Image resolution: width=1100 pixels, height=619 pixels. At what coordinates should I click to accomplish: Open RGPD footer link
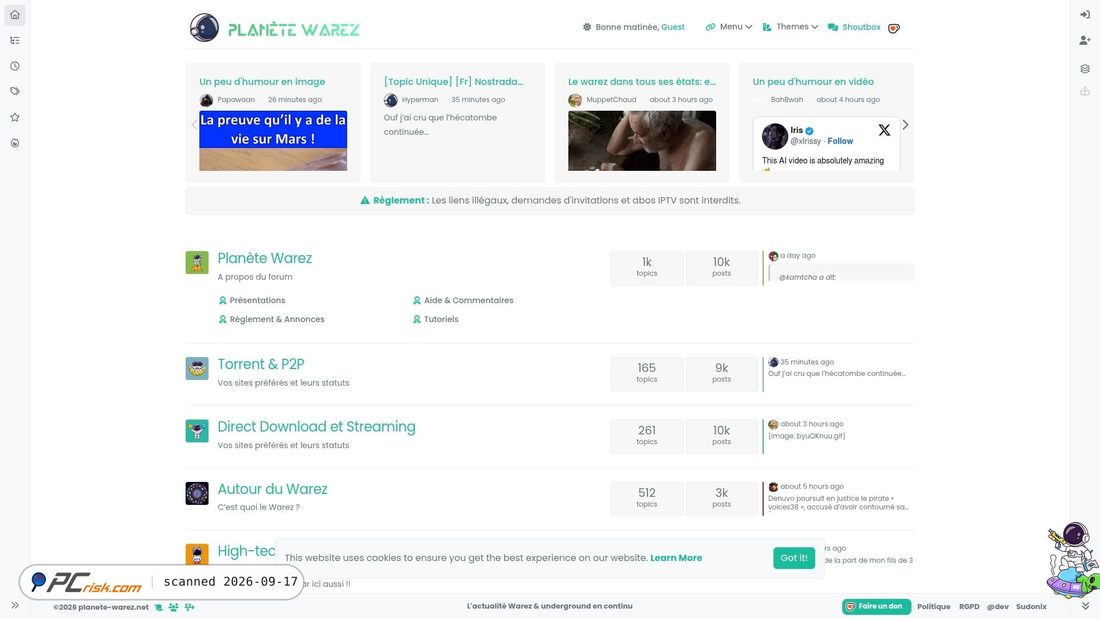point(969,606)
